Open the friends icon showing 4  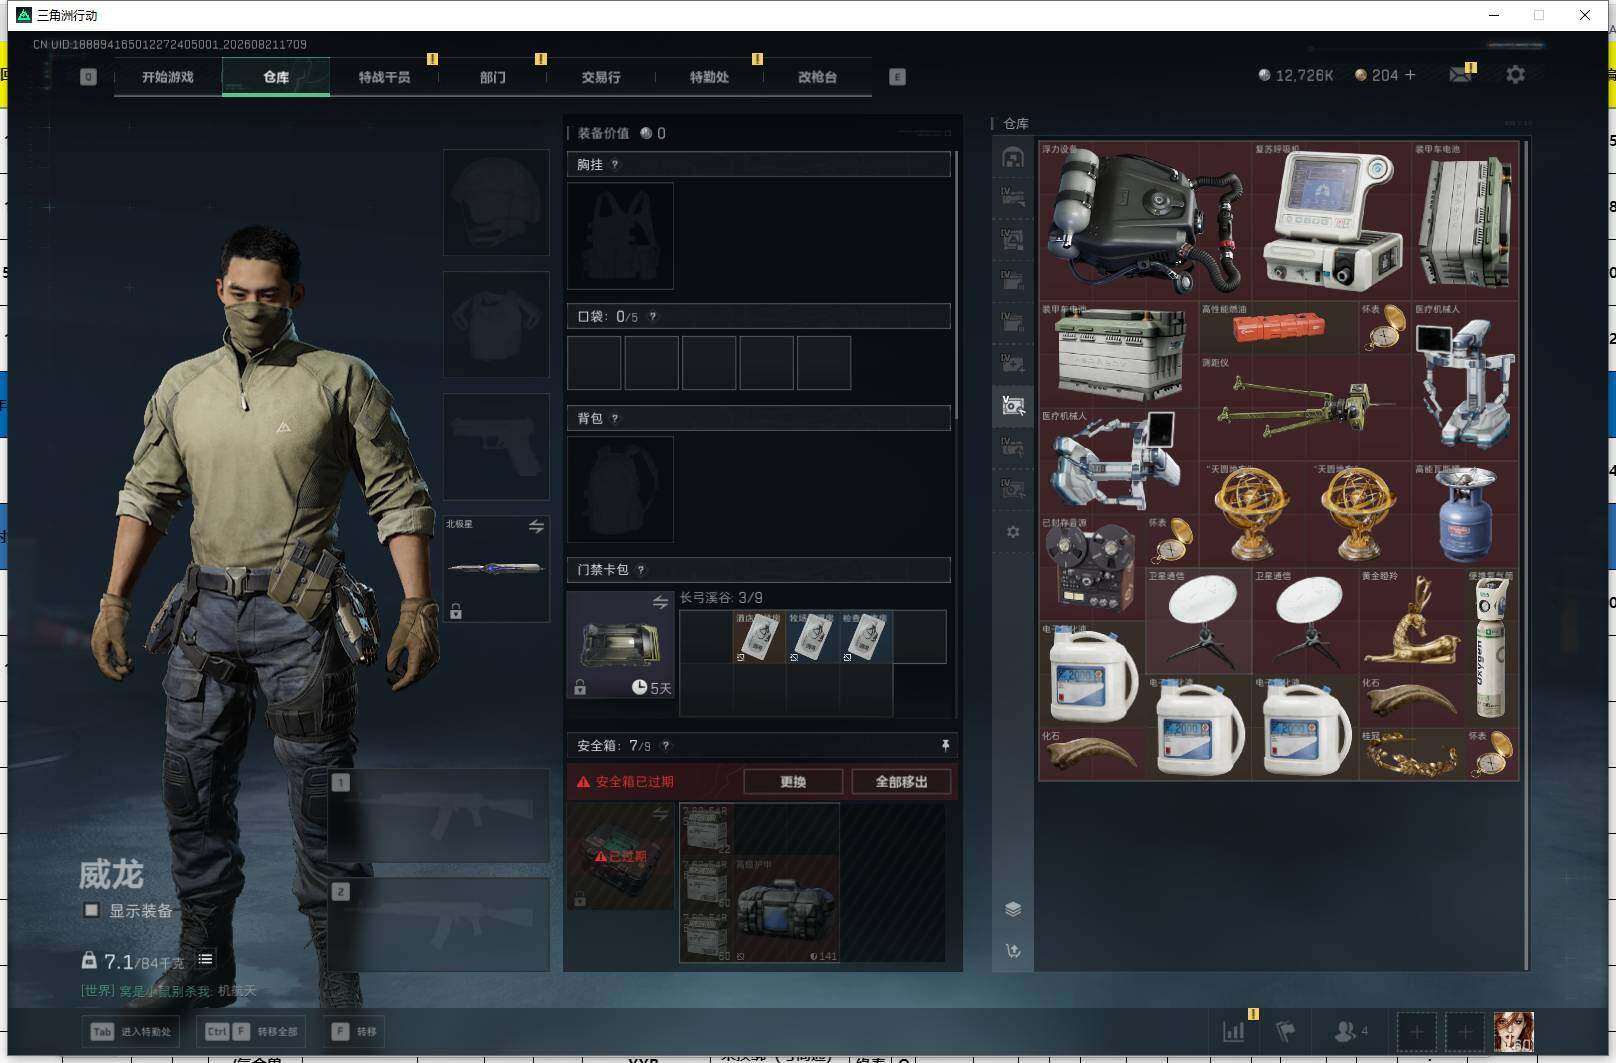pyautogui.click(x=1351, y=1031)
